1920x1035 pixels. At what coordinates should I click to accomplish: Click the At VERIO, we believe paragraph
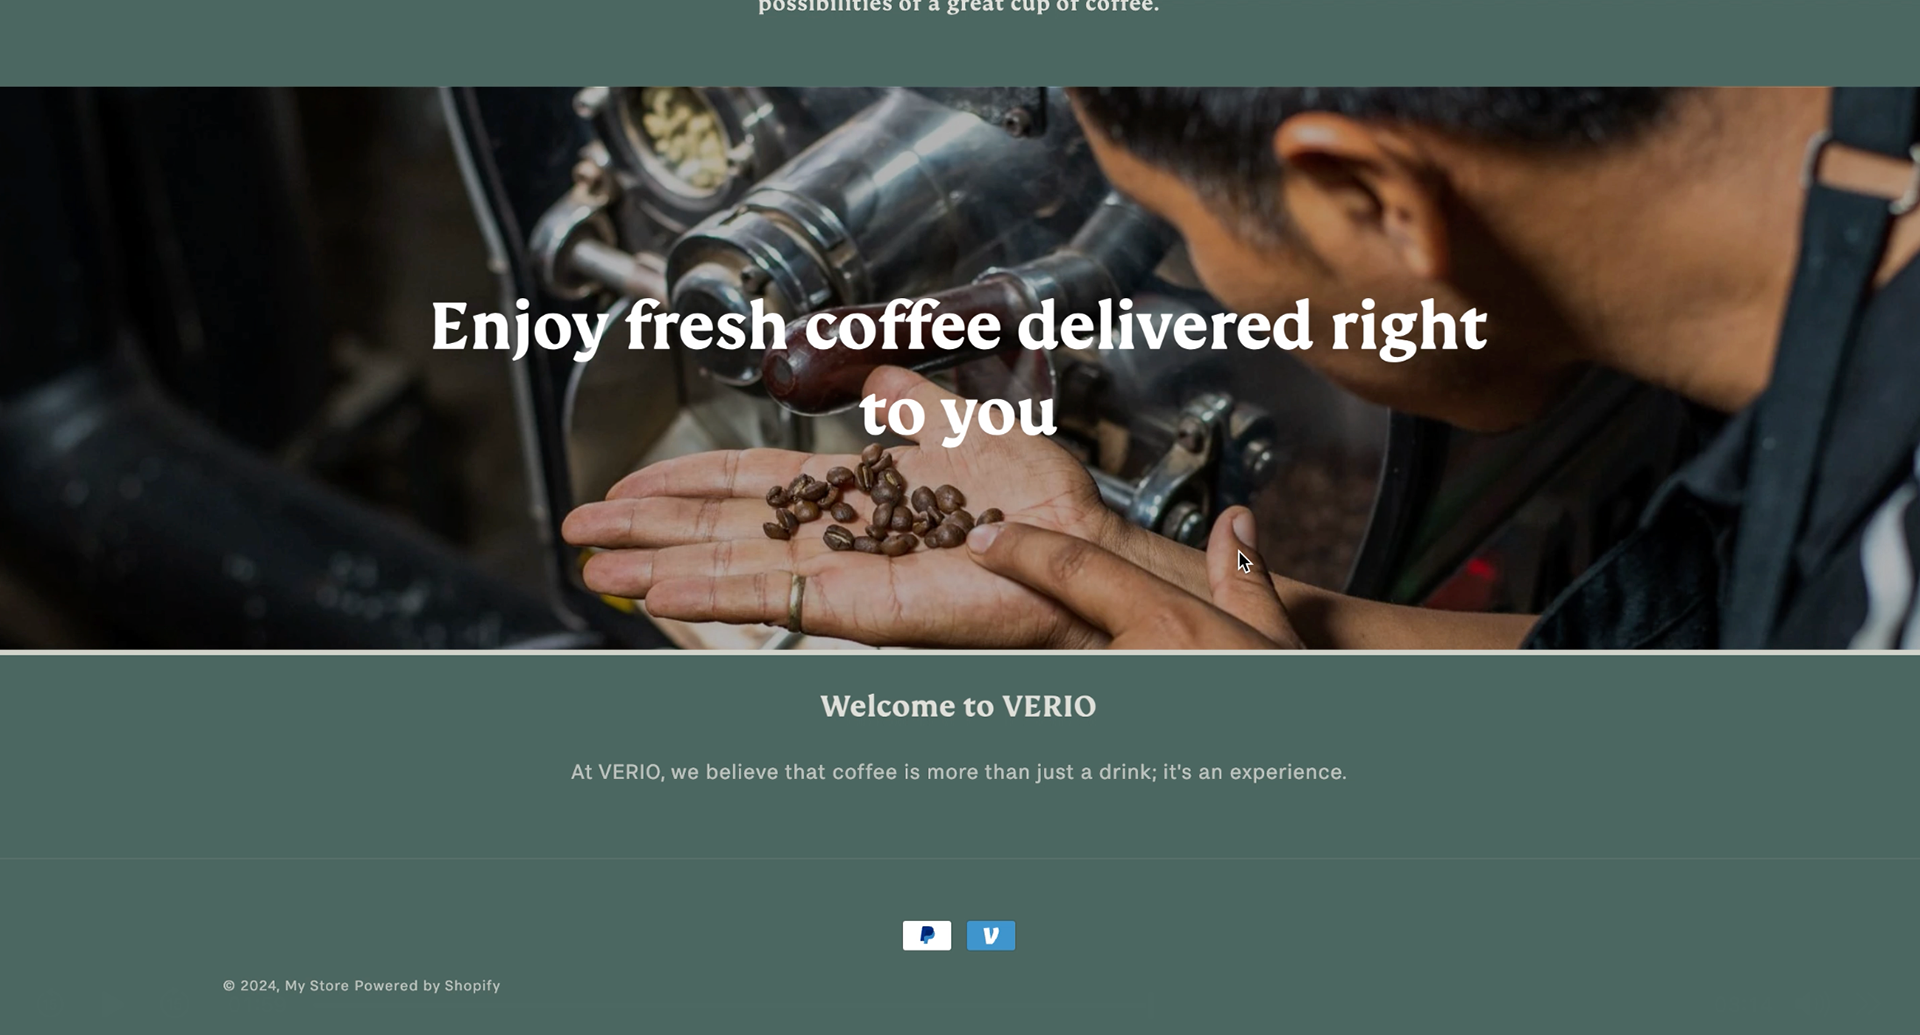coord(958,772)
